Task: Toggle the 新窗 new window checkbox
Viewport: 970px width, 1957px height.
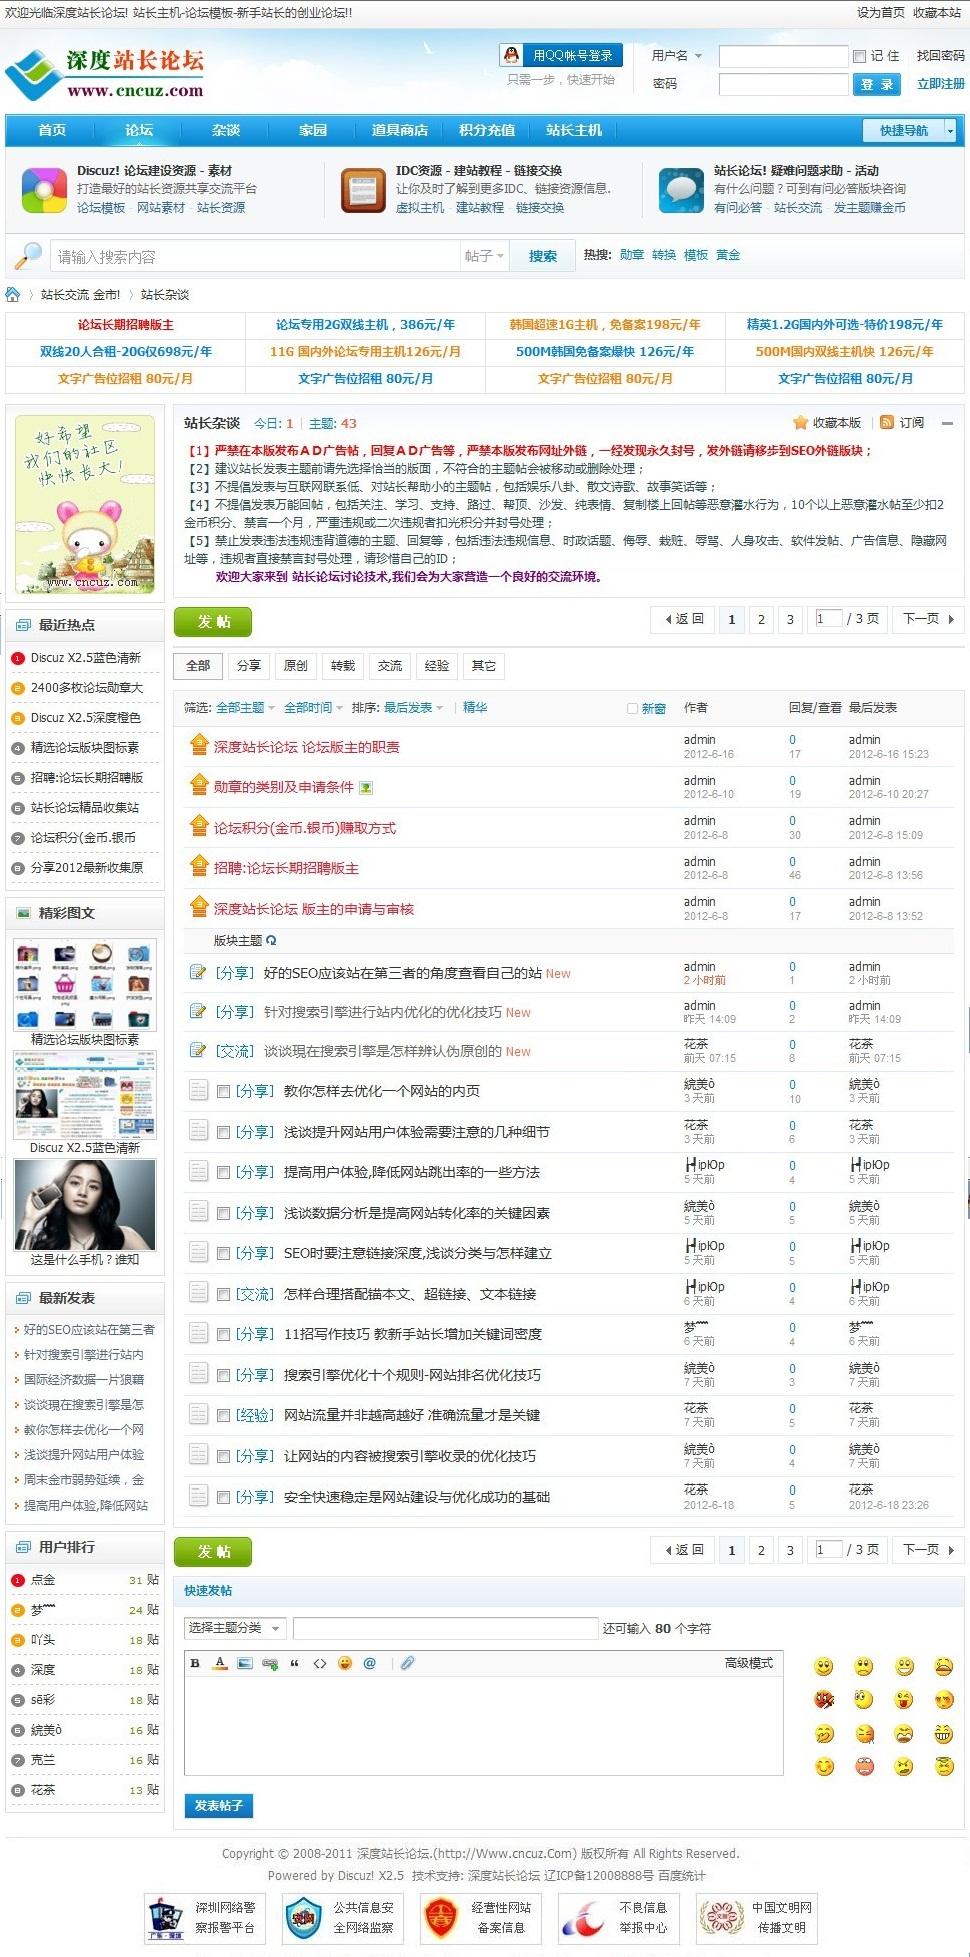Action: tap(632, 708)
